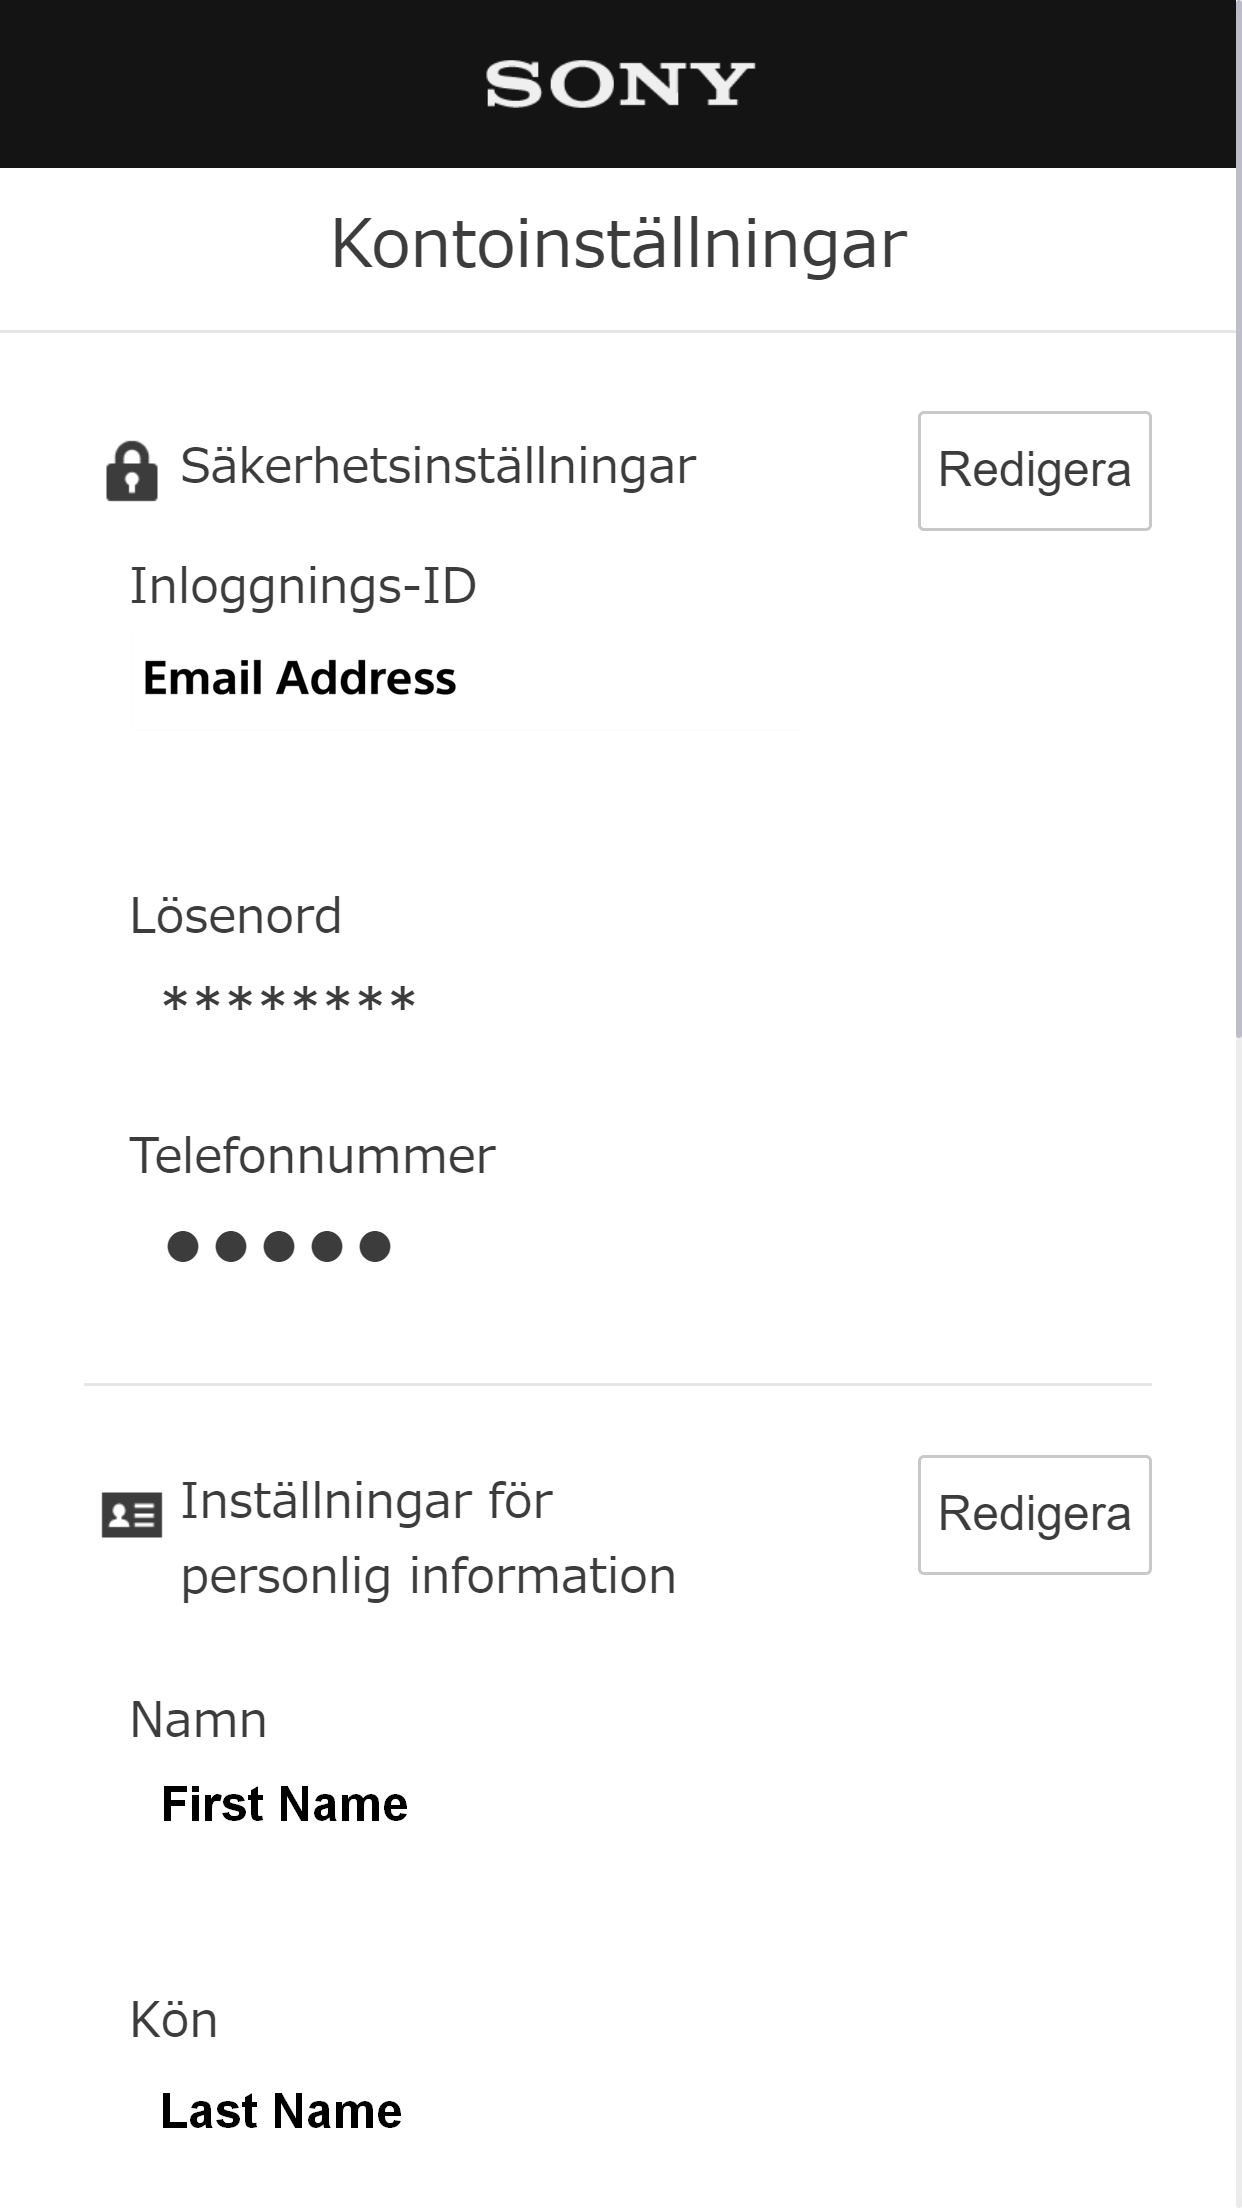Click the Säkerhetsinställningar section heading
The image size is (1242, 2208).
[x=437, y=467]
